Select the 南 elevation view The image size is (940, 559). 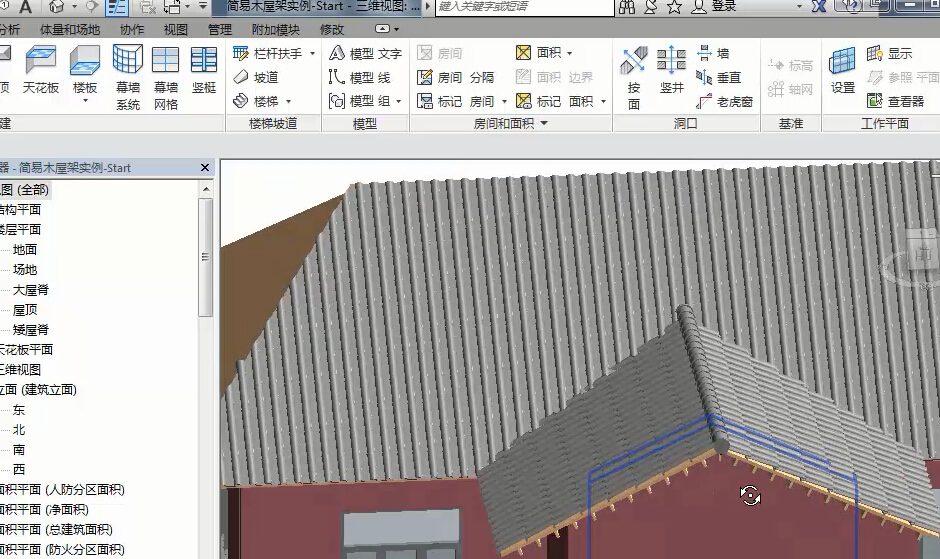(19, 449)
